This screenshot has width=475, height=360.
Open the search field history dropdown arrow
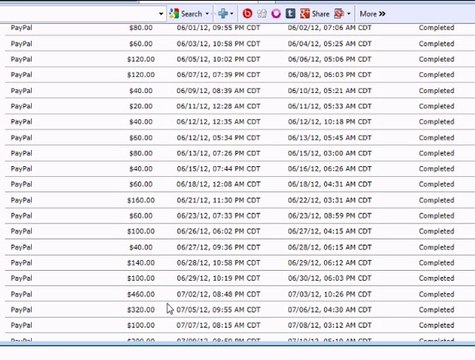[161, 14]
